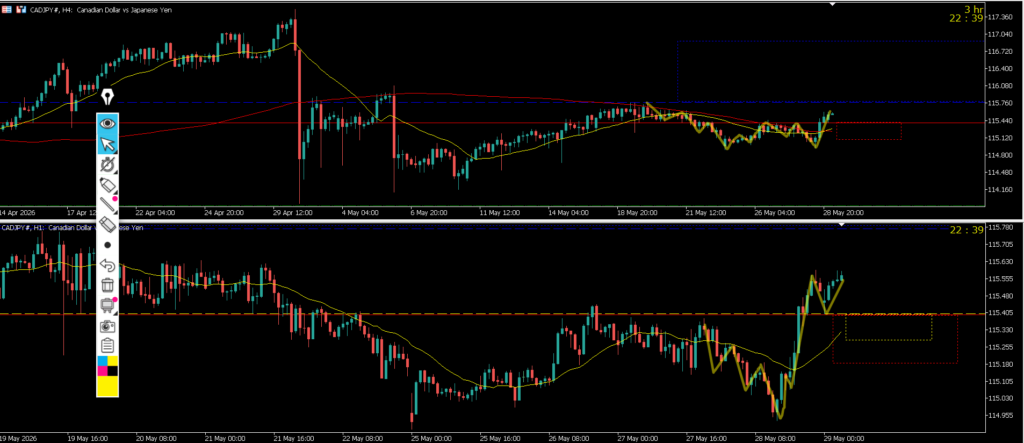Select the eraser tool

pyautogui.click(x=108, y=225)
